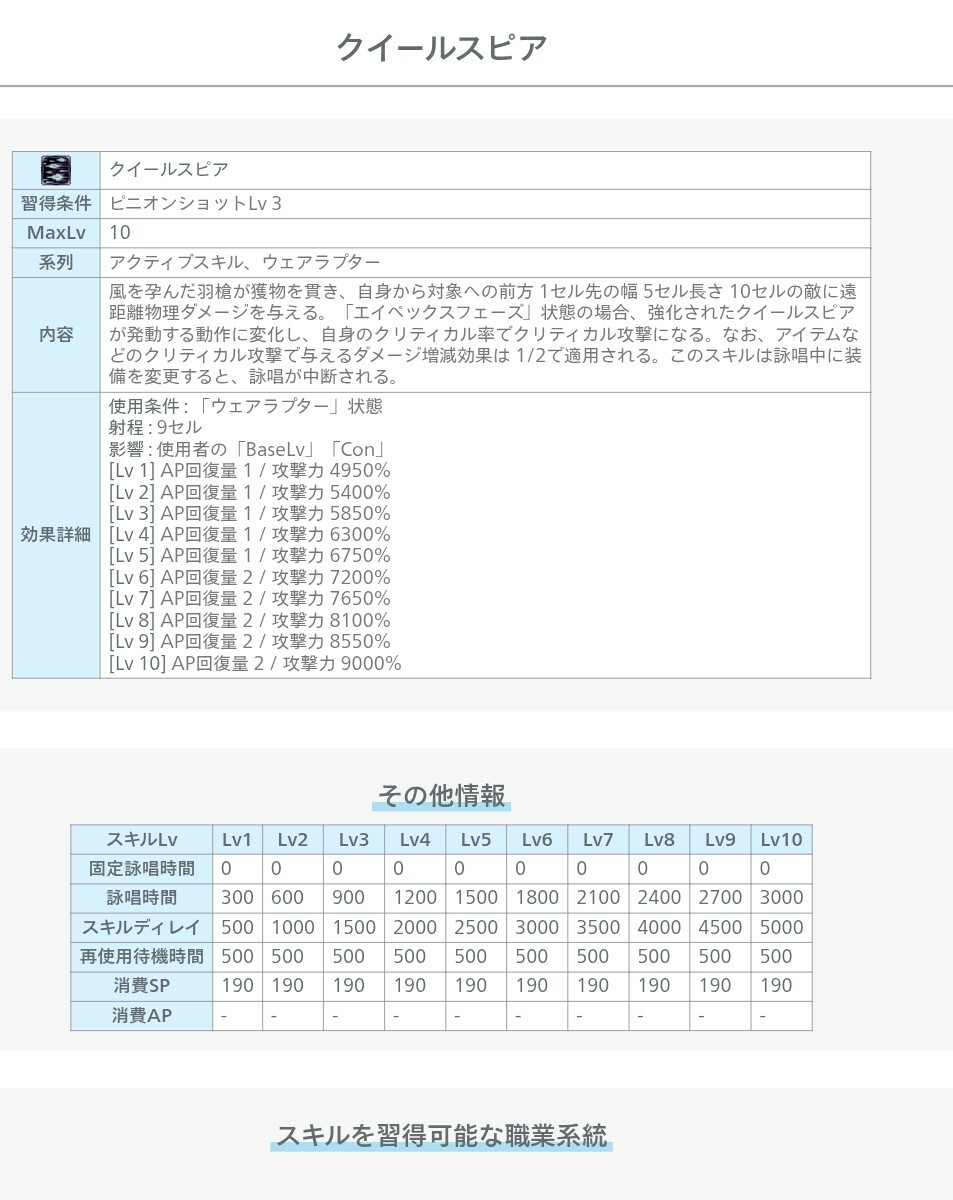This screenshot has height=1200, width=953.
Task: Click the 再使用待機時間 row header
Action: (x=141, y=957)
